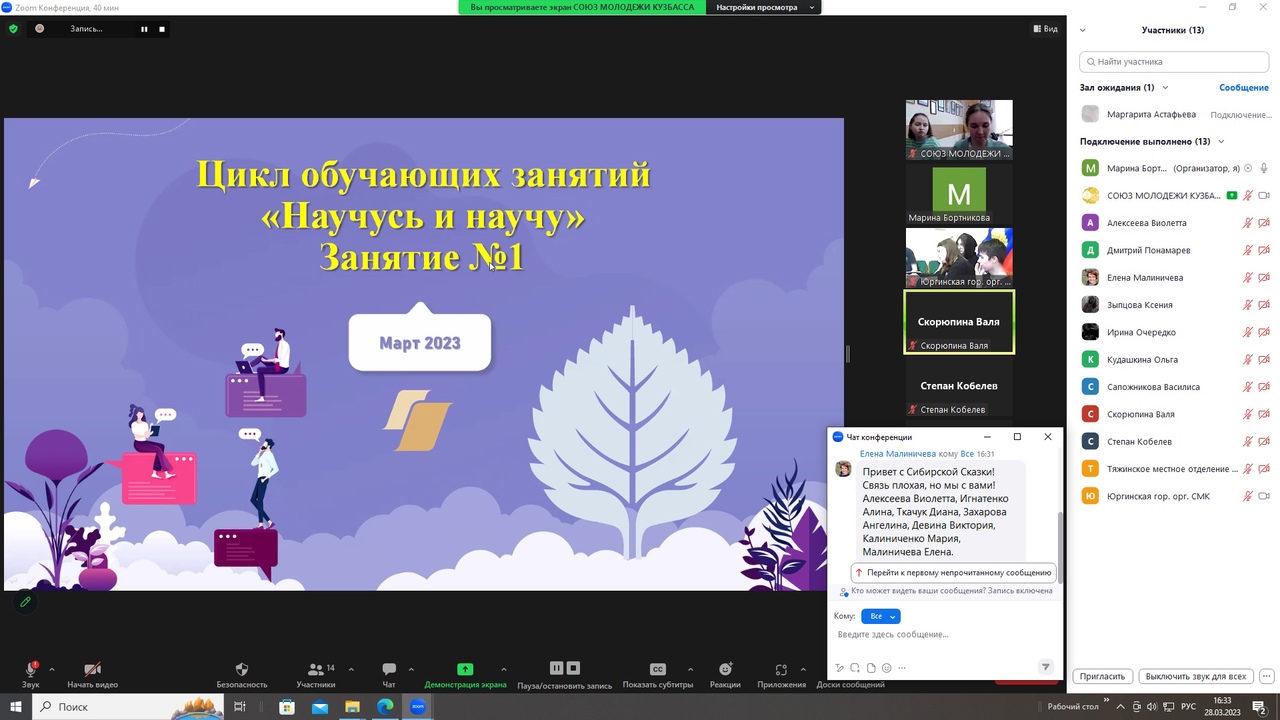Click the chat attach file icon
Viewport: 1280px width, 720px height.
[871, 668]
